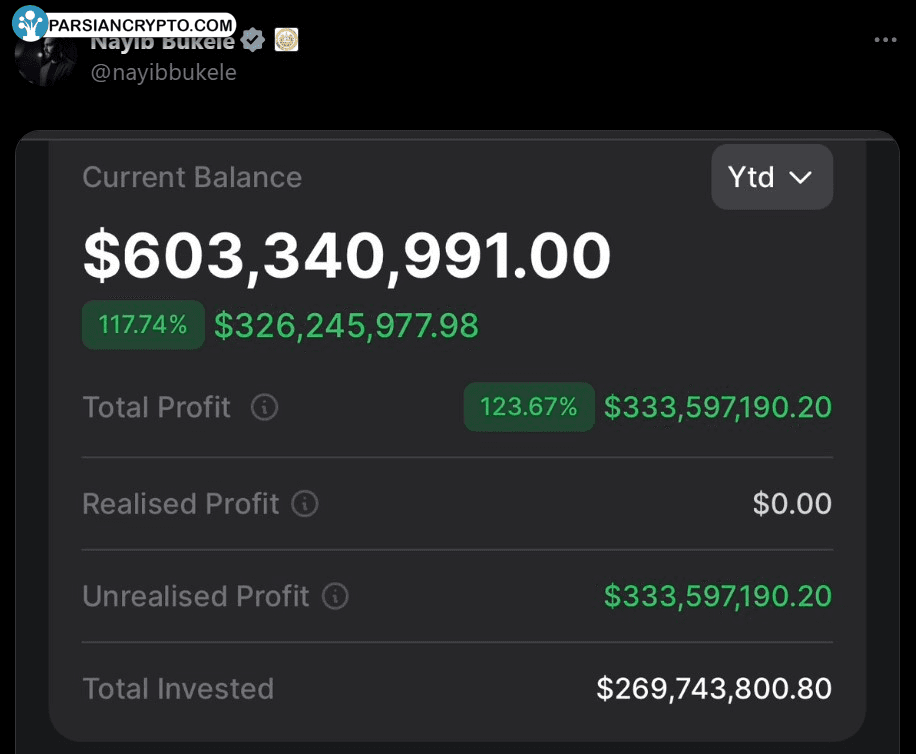Click the PARSIANCRYPTO.COM watermark text

pyautogui.click(x=140, y=25)
